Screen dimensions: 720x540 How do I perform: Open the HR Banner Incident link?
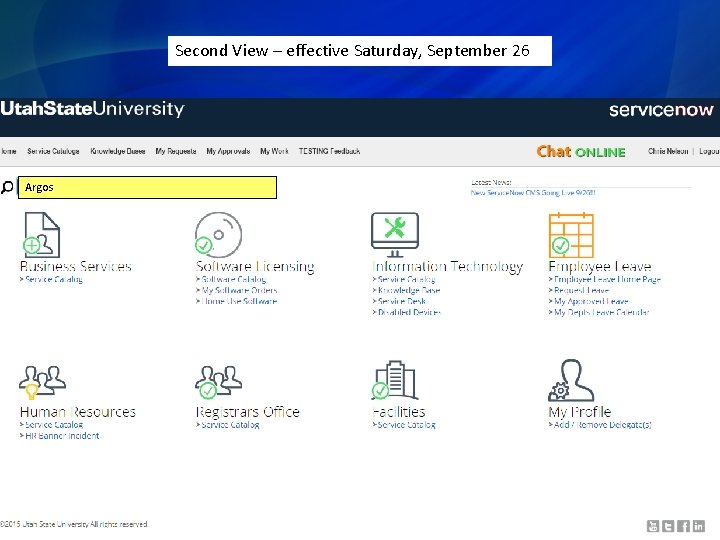62,436
